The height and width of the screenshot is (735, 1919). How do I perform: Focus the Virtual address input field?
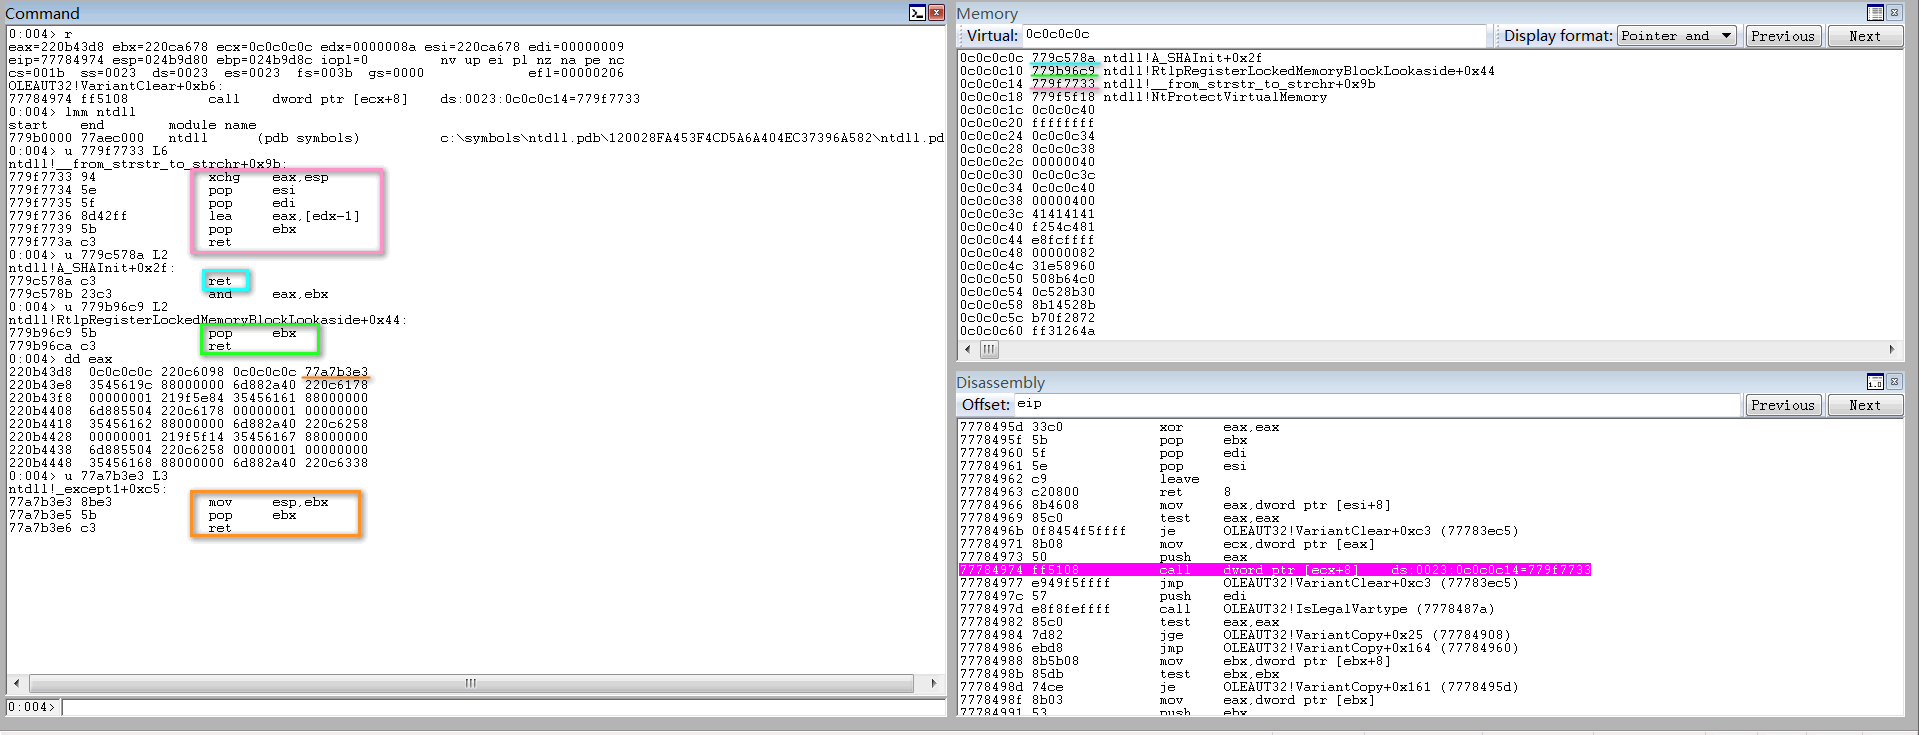[x=1254, y=35]
